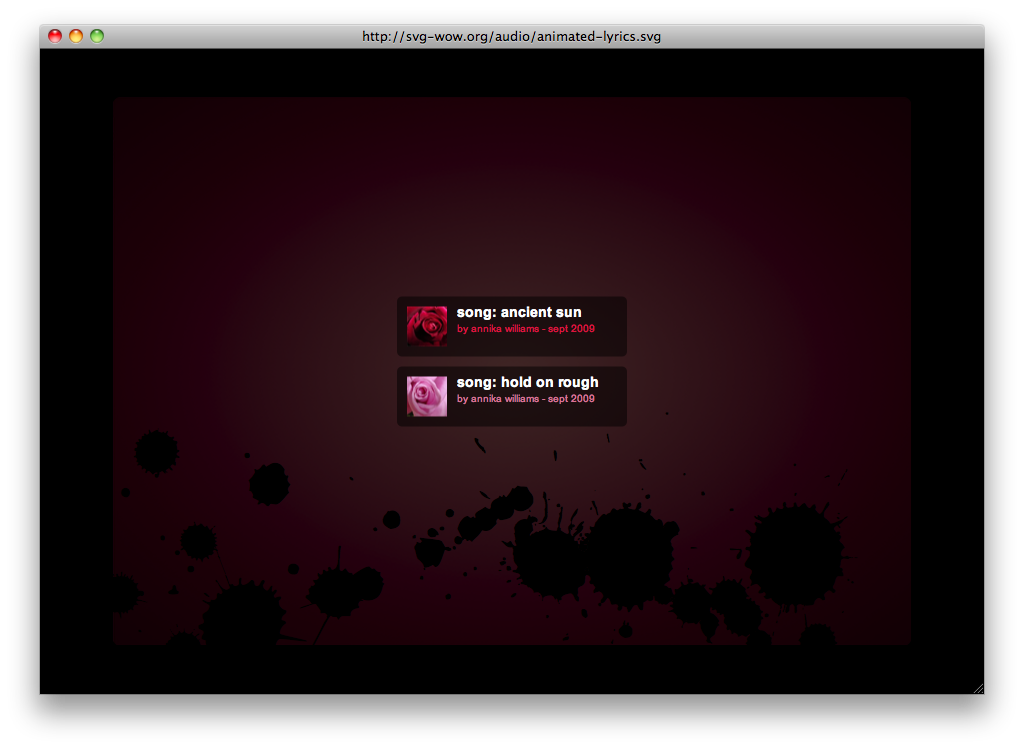Click the resize grip at the bottom-right corner
The width and height of the screenshot is (1024, 749).
point(978,686)
